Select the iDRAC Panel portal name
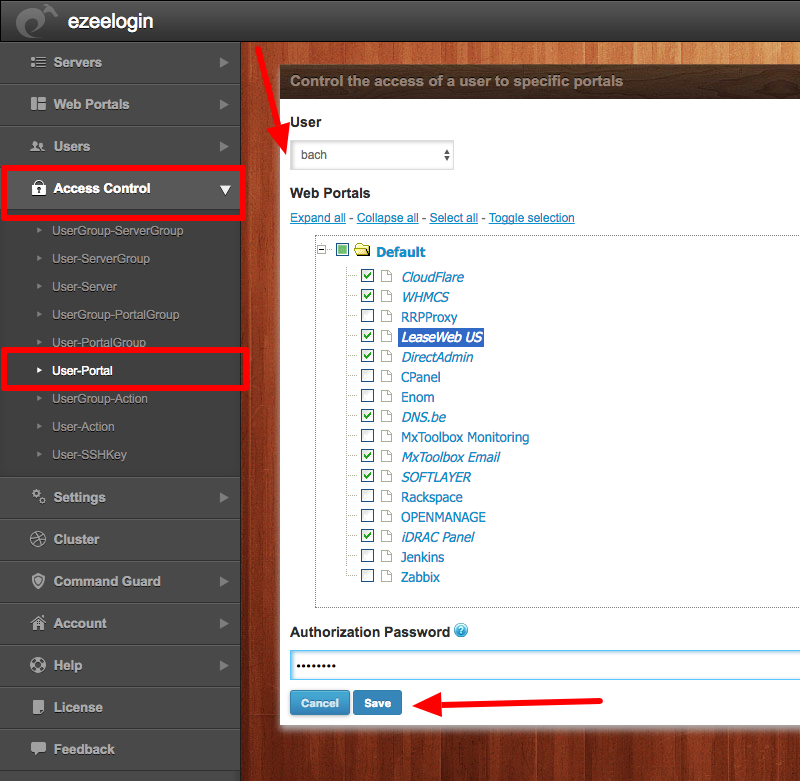 [438, 537]
